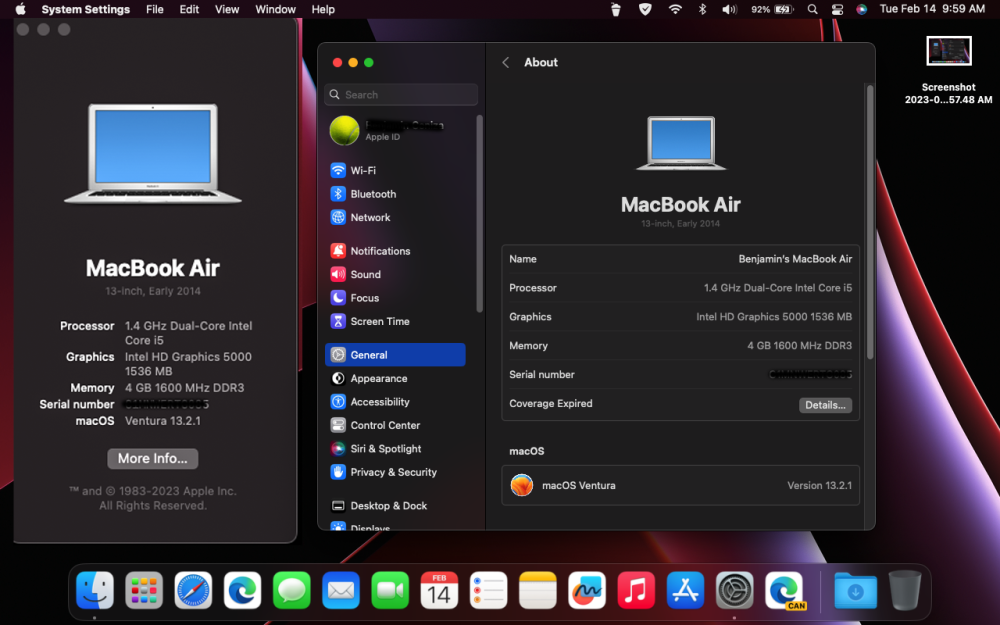Screen dimensions: 1000x625
Task: Select General in the settings sidebar
Action: coord(395,355)
